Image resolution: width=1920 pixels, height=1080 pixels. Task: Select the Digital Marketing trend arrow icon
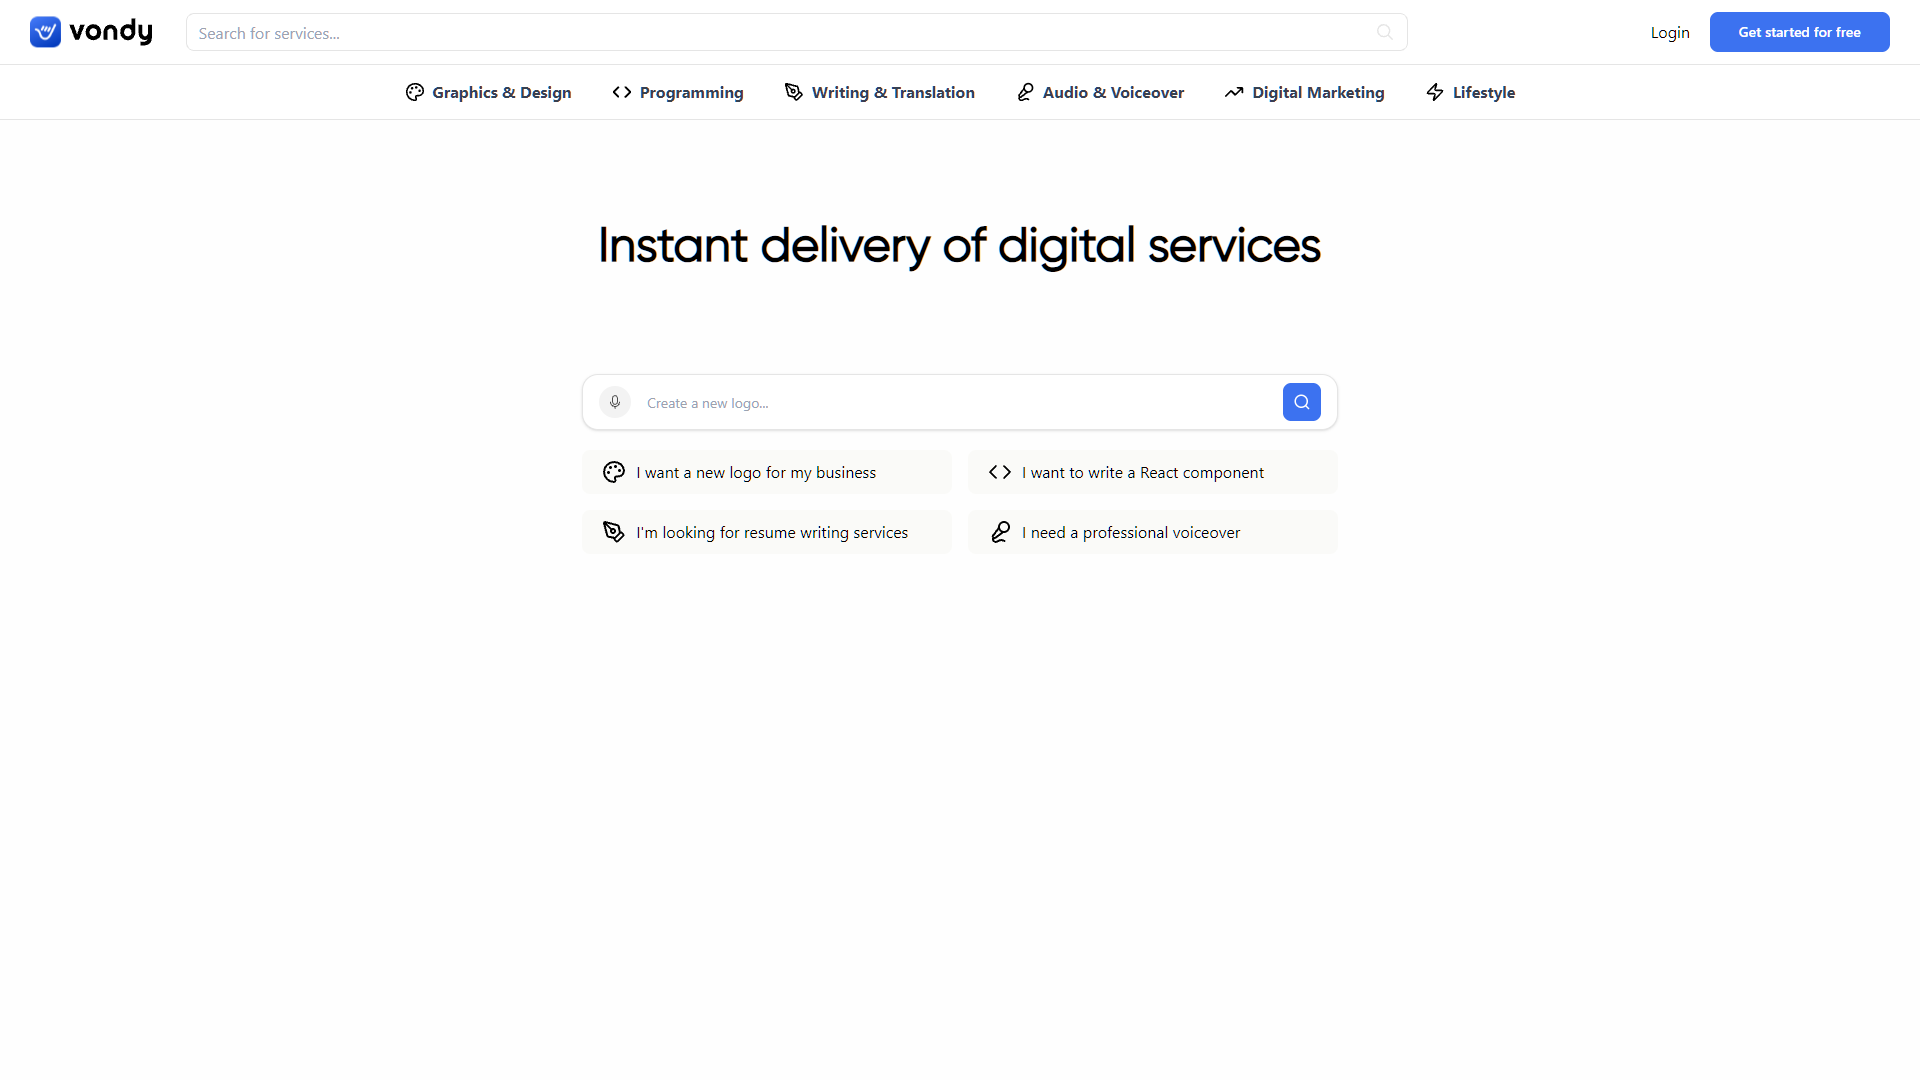1235,91
